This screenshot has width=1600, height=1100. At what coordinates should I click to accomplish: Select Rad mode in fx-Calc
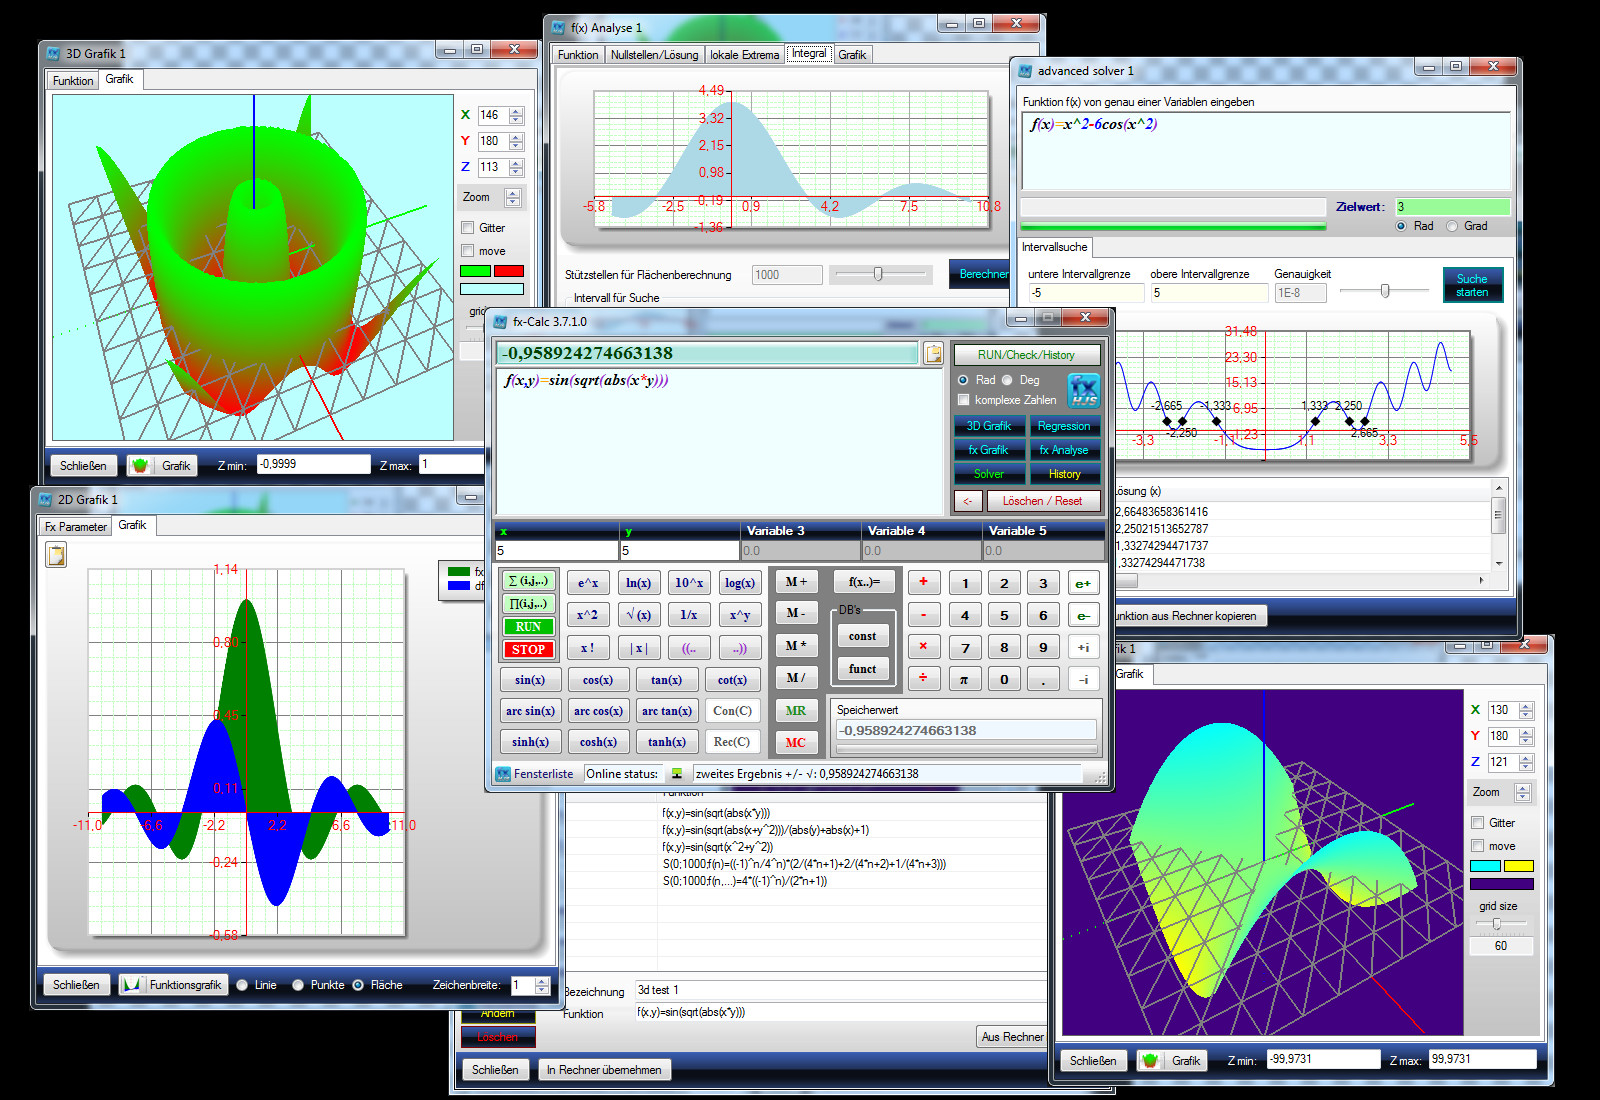pos(963,380)
